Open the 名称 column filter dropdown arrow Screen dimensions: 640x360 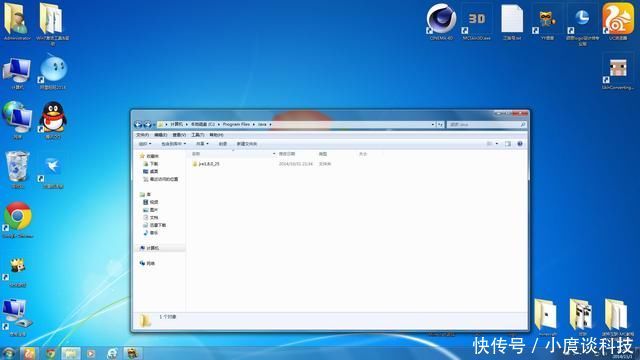(x=274, y=154)
